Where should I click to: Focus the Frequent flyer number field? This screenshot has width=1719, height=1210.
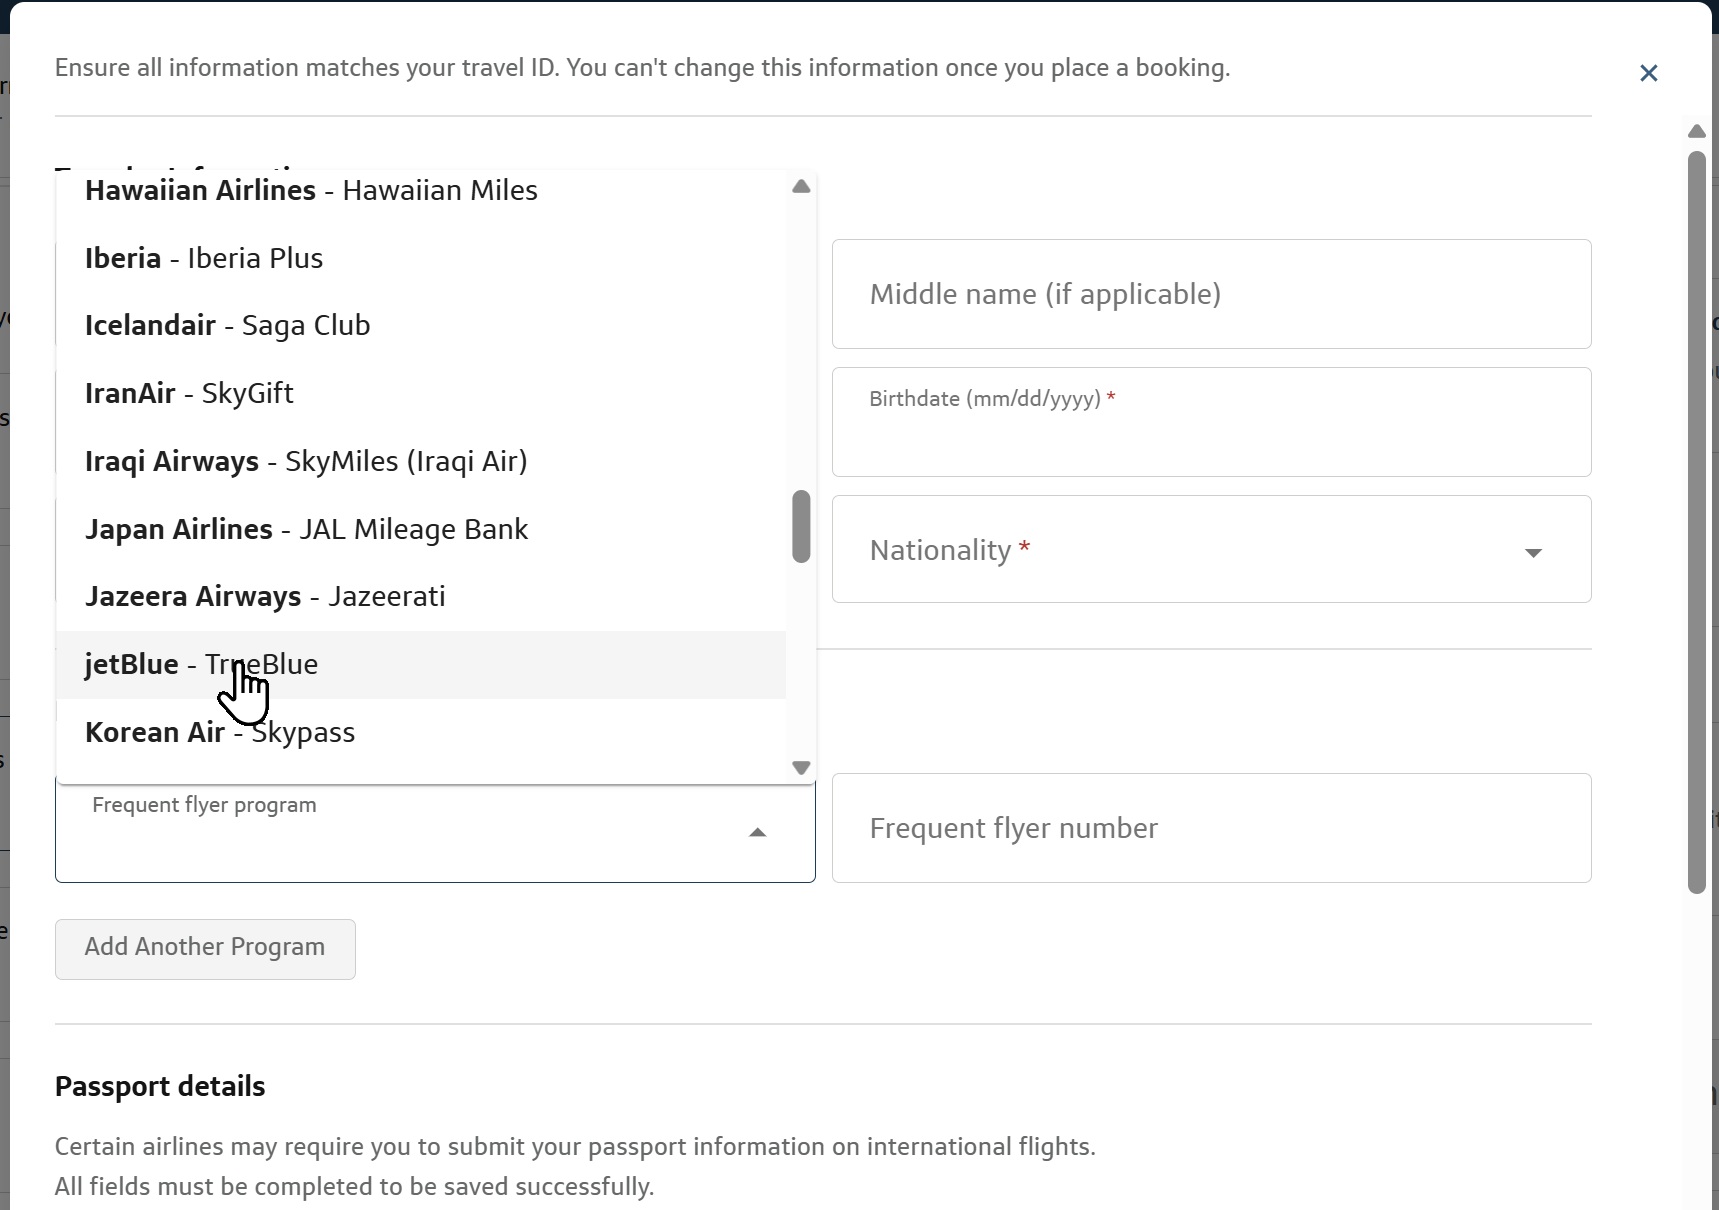(1211, 828)
